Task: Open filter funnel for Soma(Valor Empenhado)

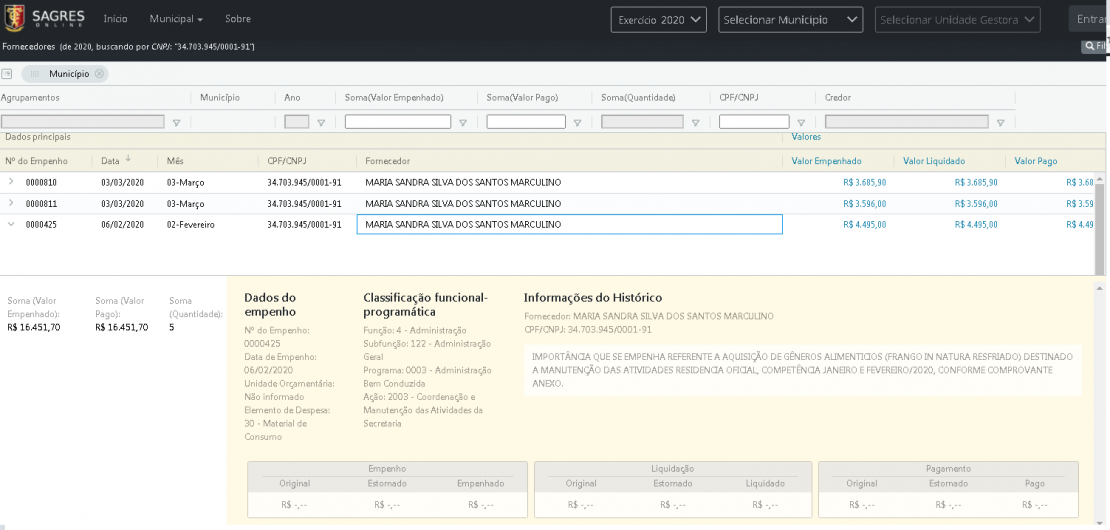Action: [463, 123]
